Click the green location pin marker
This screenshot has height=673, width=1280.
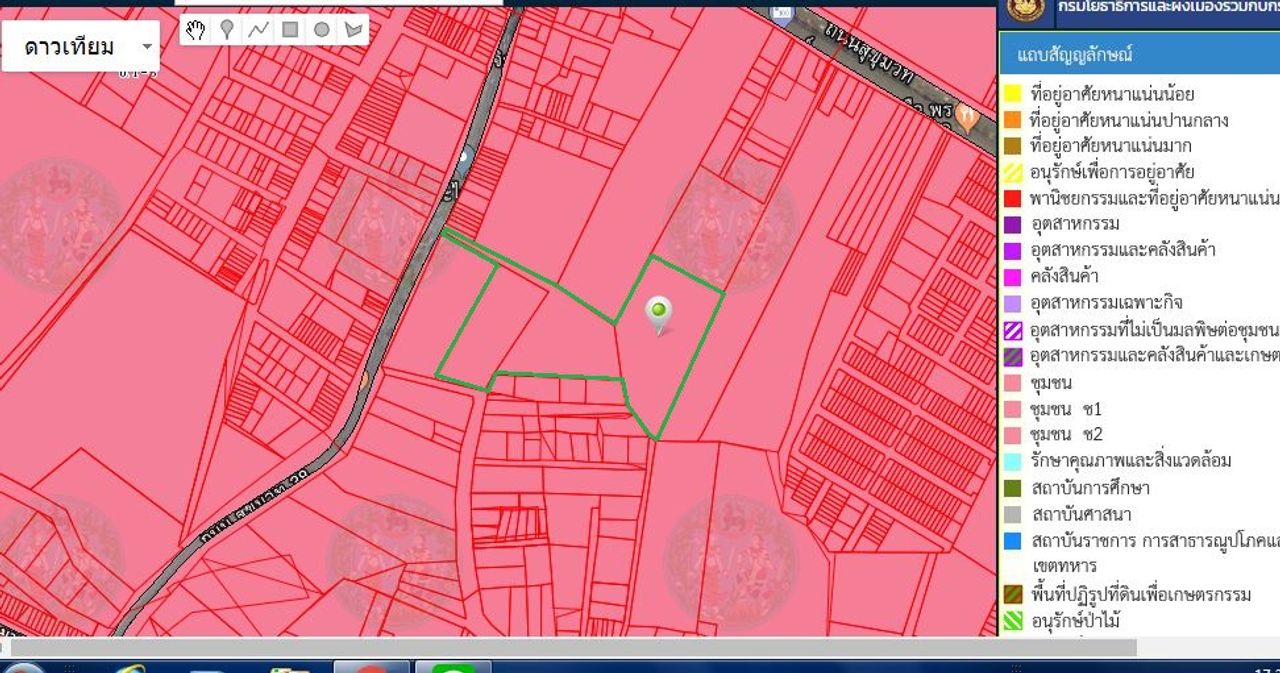658,313
